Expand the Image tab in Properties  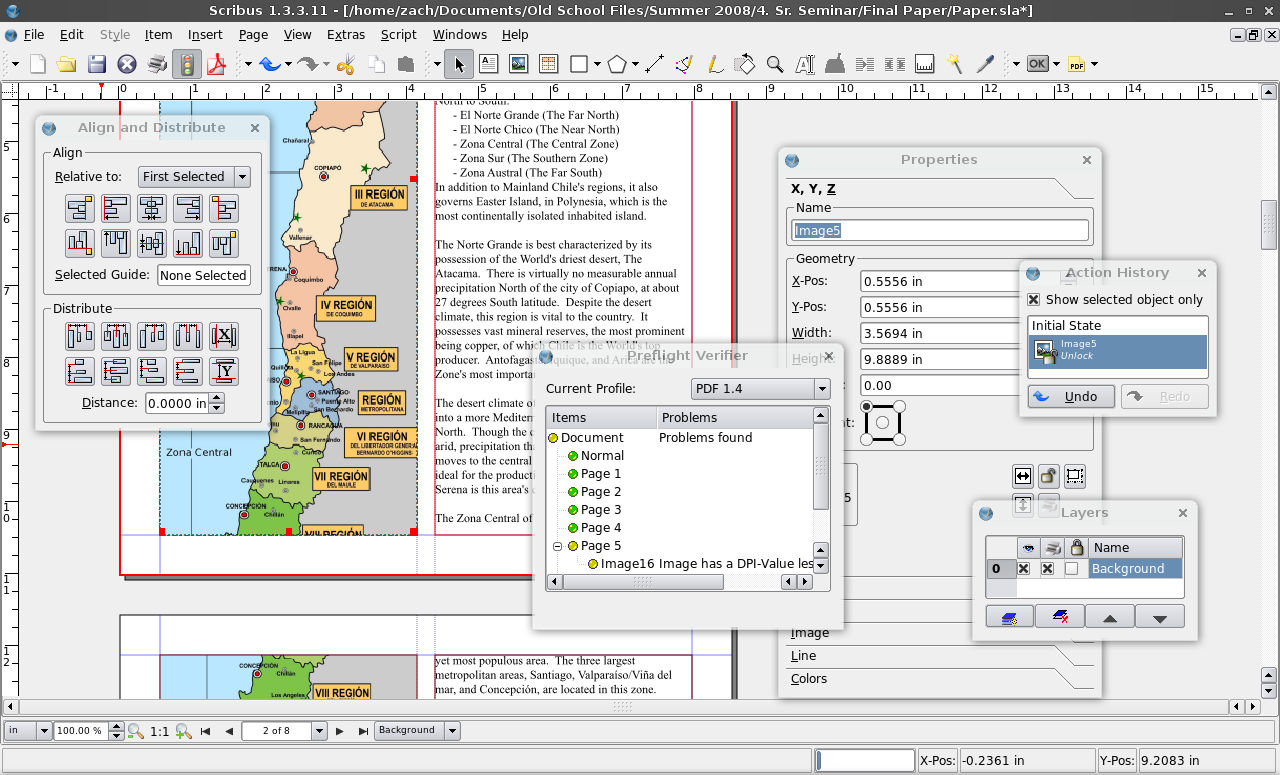tap(810, 633)
